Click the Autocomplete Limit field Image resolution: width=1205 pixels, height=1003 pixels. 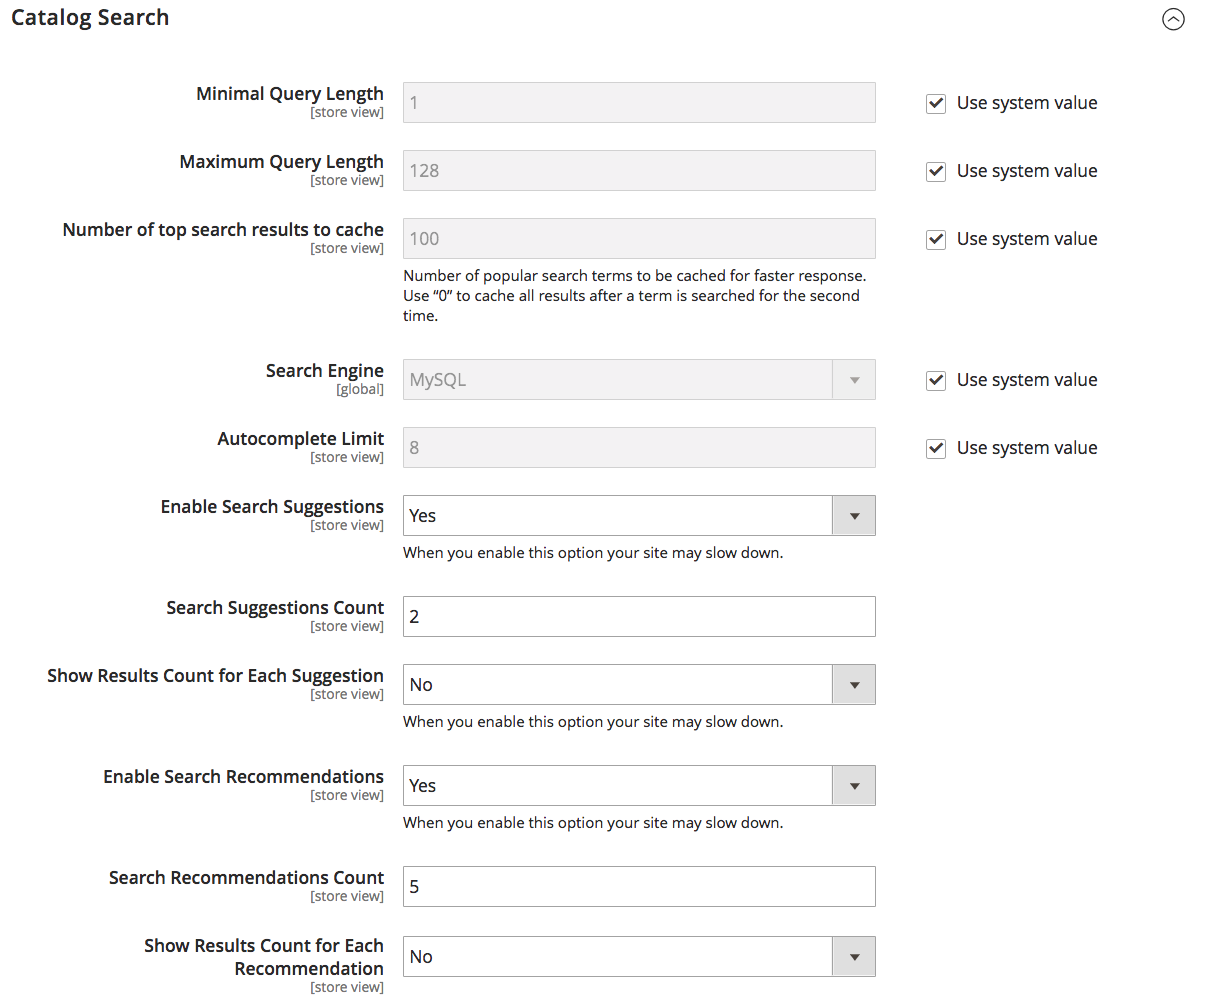pos(639,447)
